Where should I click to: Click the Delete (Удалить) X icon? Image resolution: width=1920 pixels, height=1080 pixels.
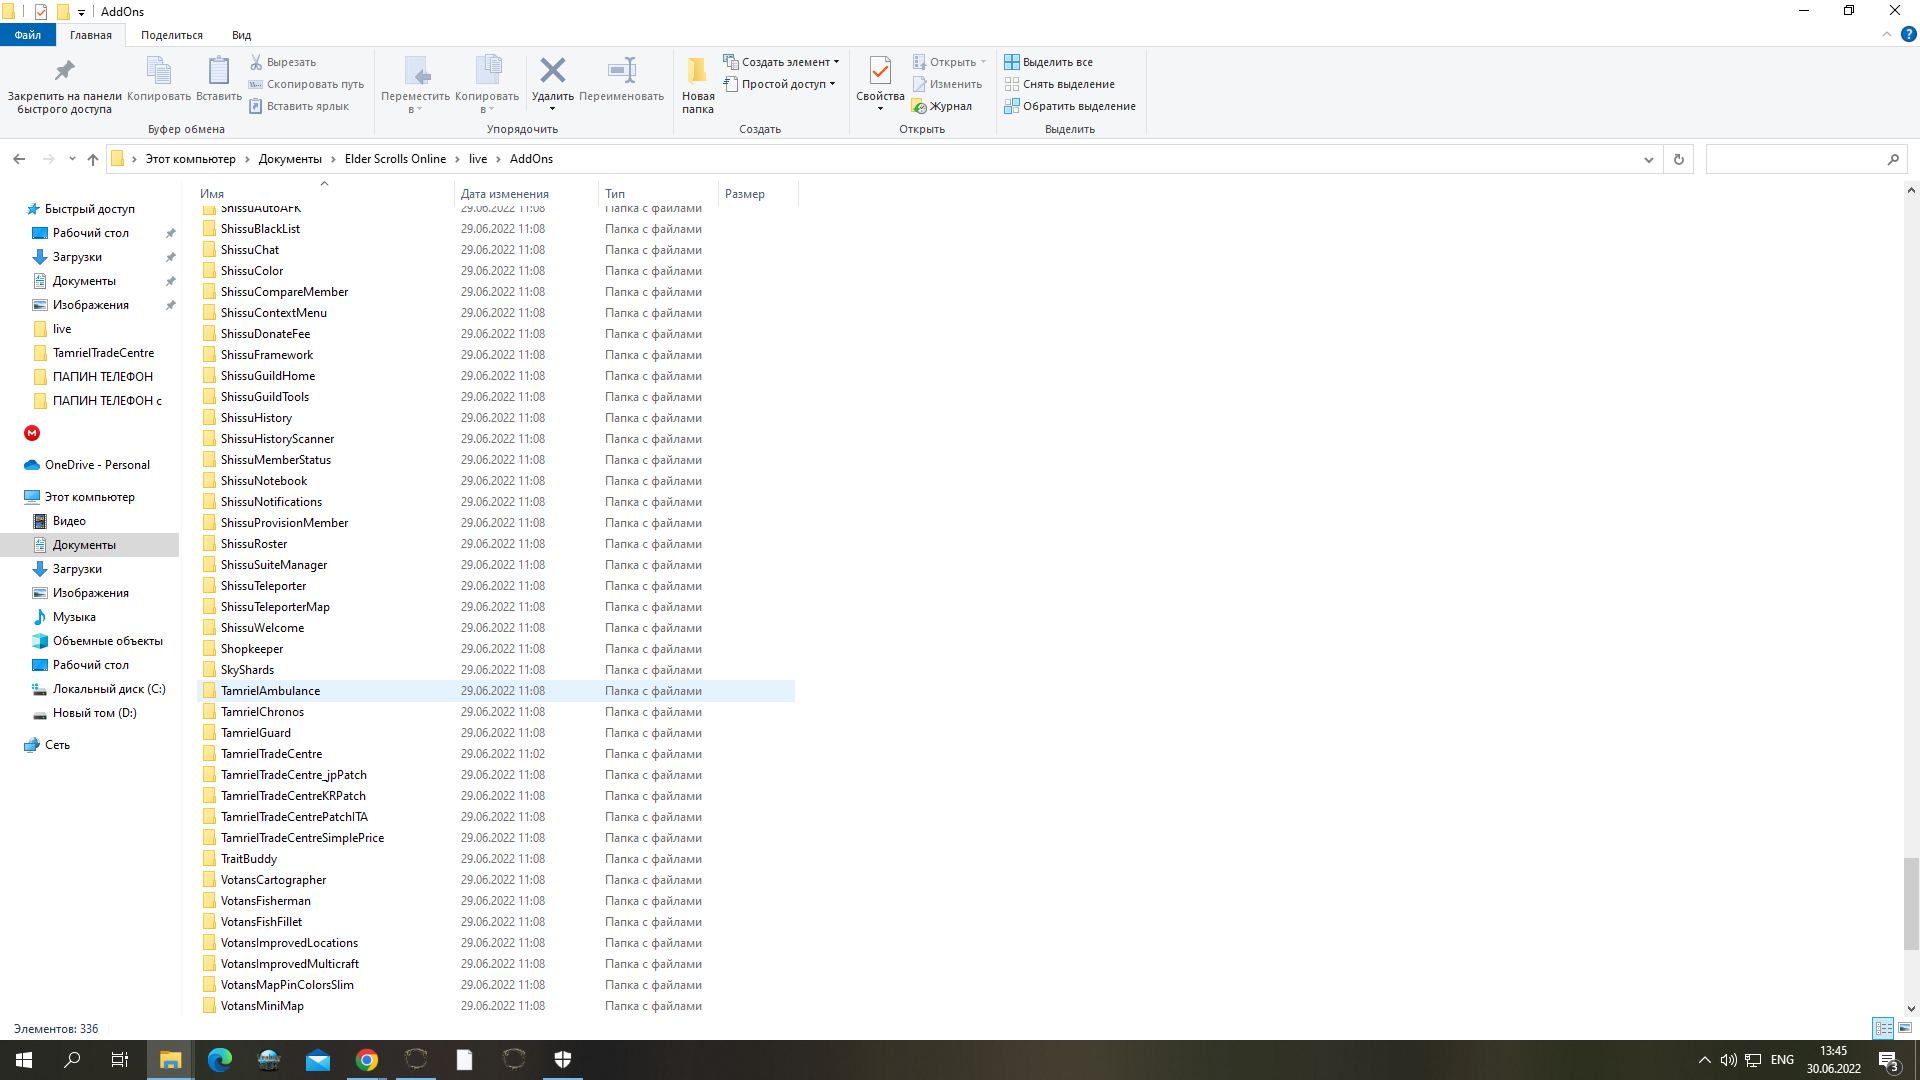point(552,70)
